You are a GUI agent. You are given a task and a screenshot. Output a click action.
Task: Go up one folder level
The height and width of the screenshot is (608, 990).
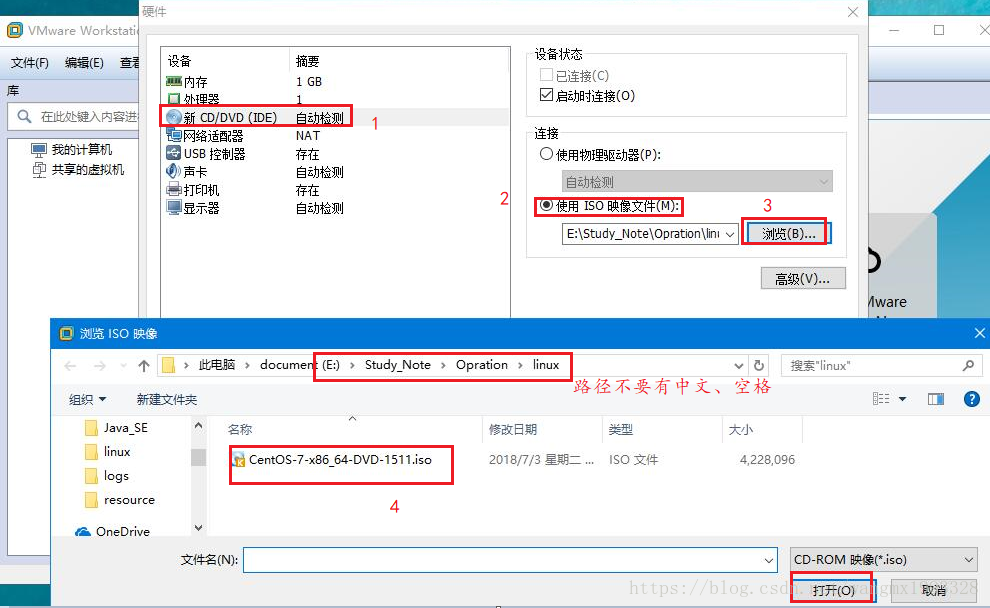coord(144,366)
